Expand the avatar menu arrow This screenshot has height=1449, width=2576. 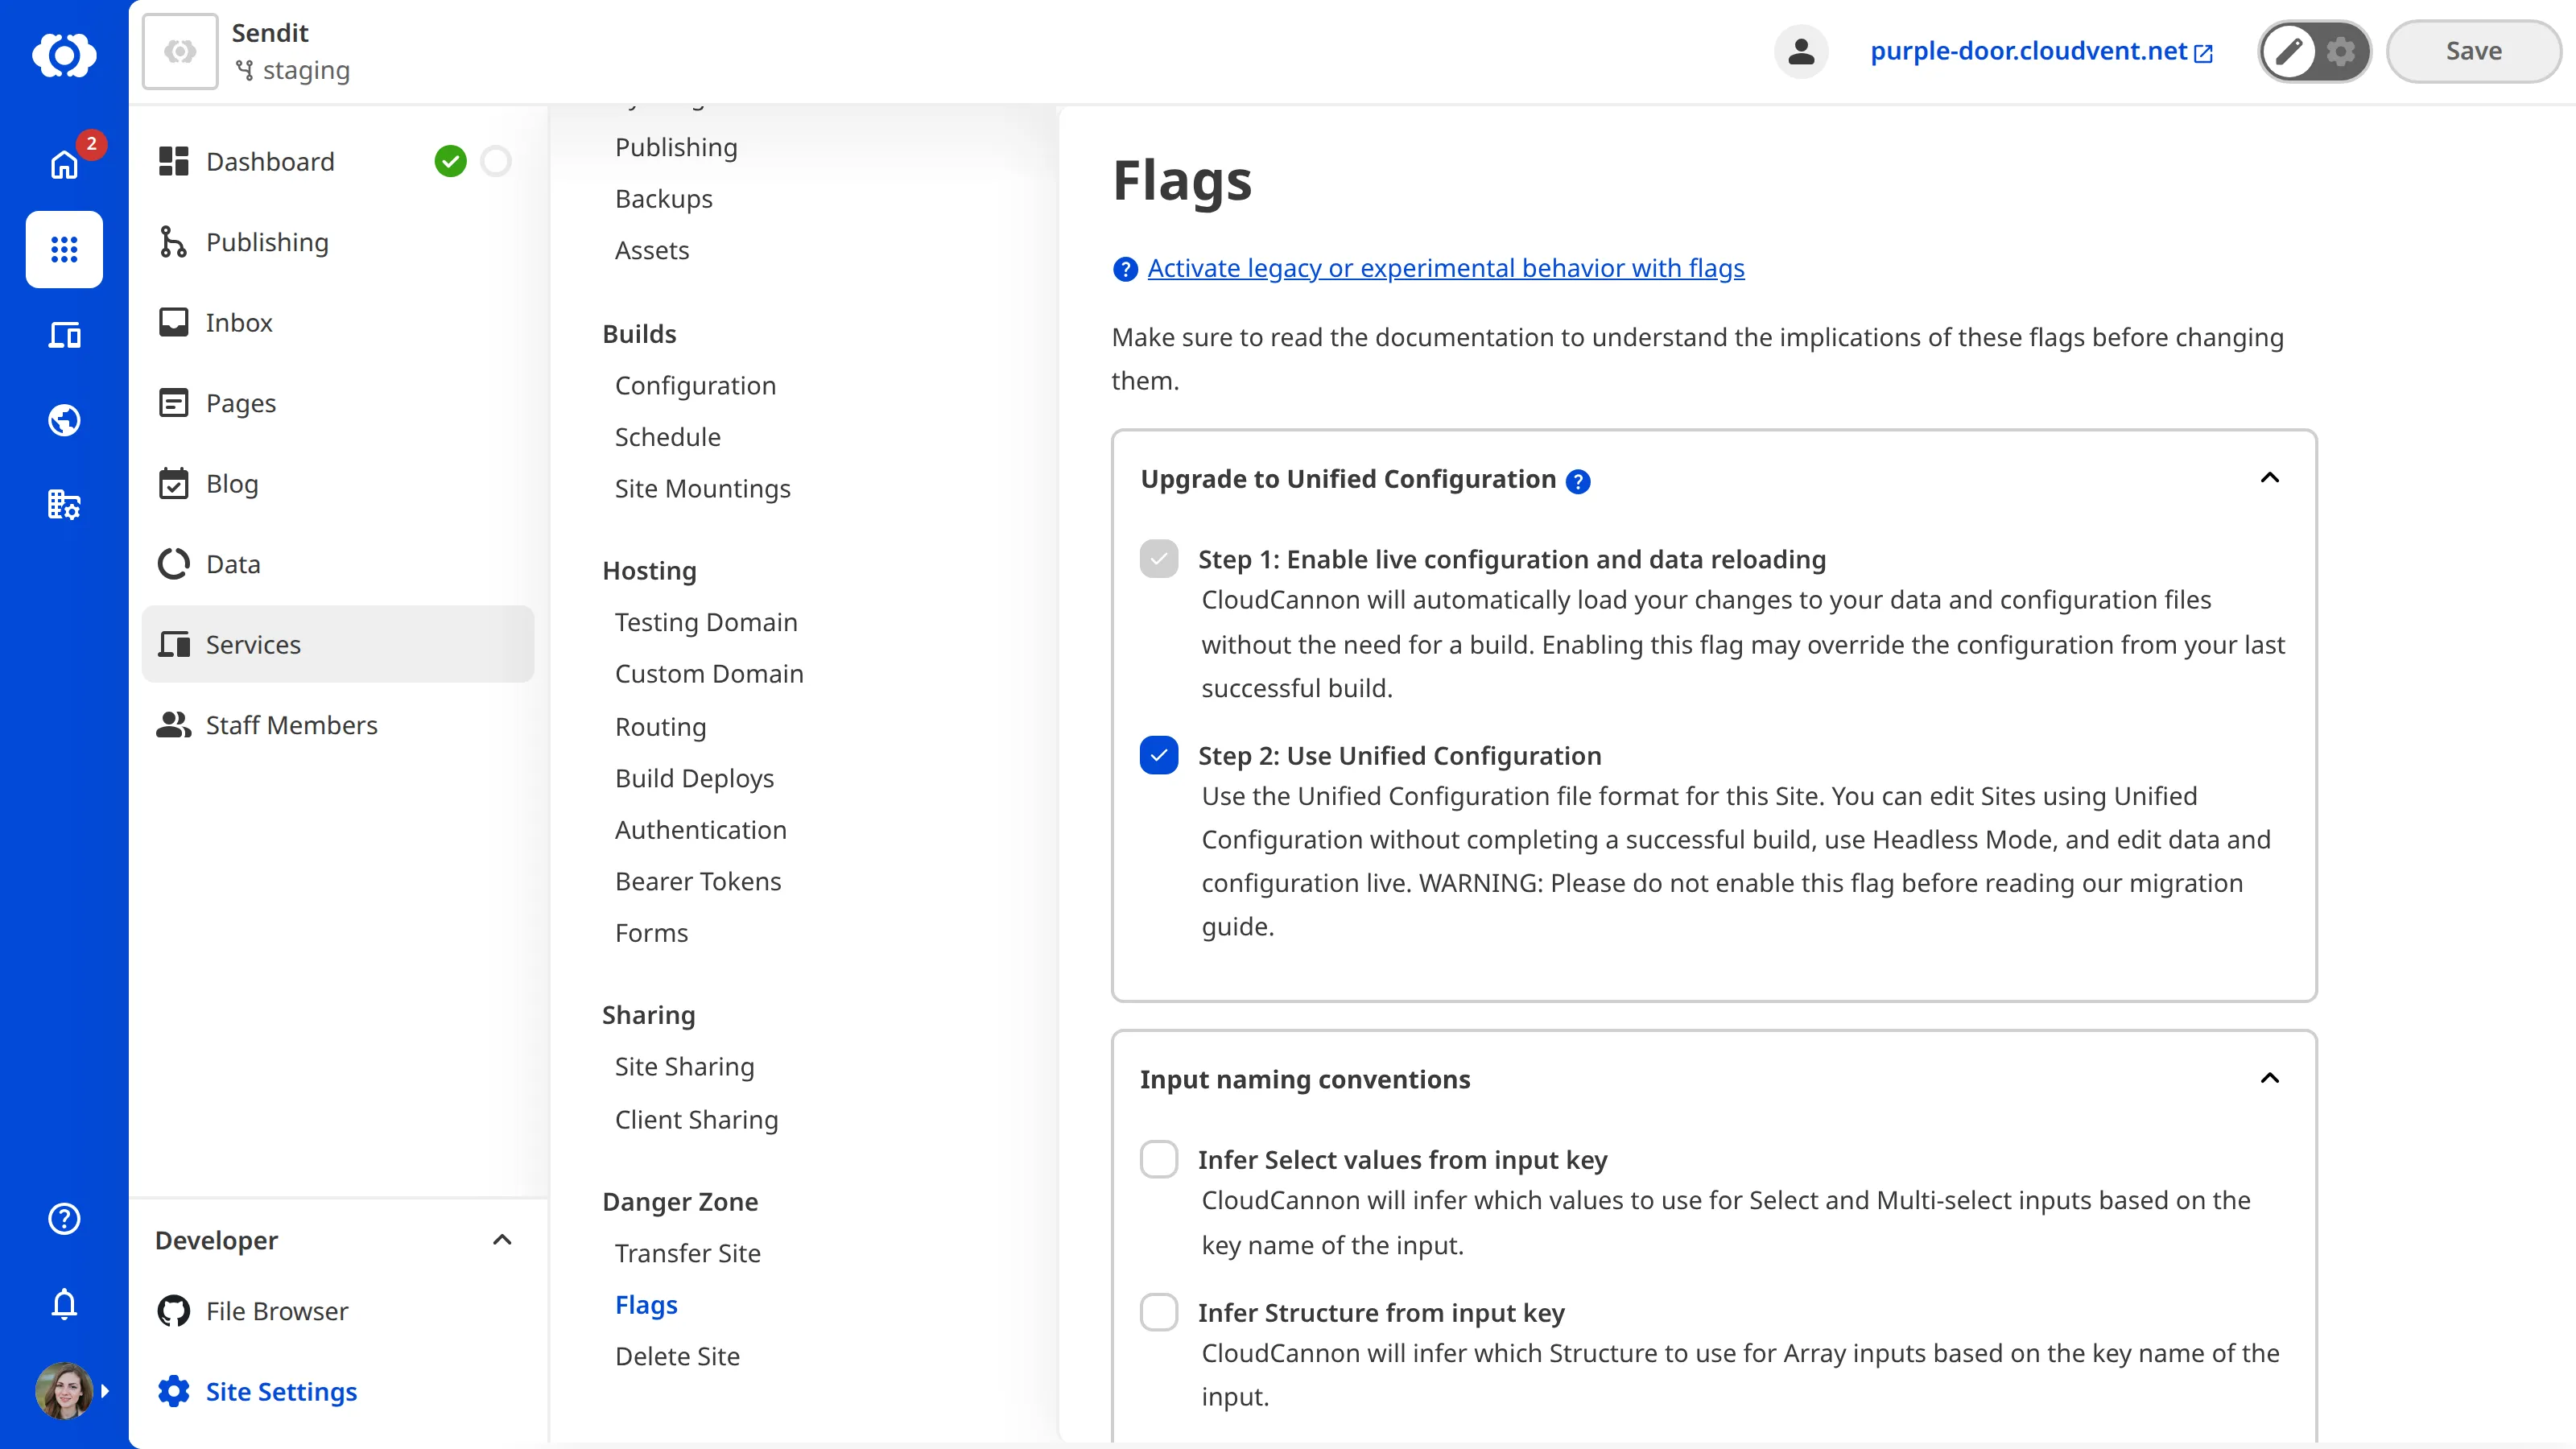tap(105, 1390)
